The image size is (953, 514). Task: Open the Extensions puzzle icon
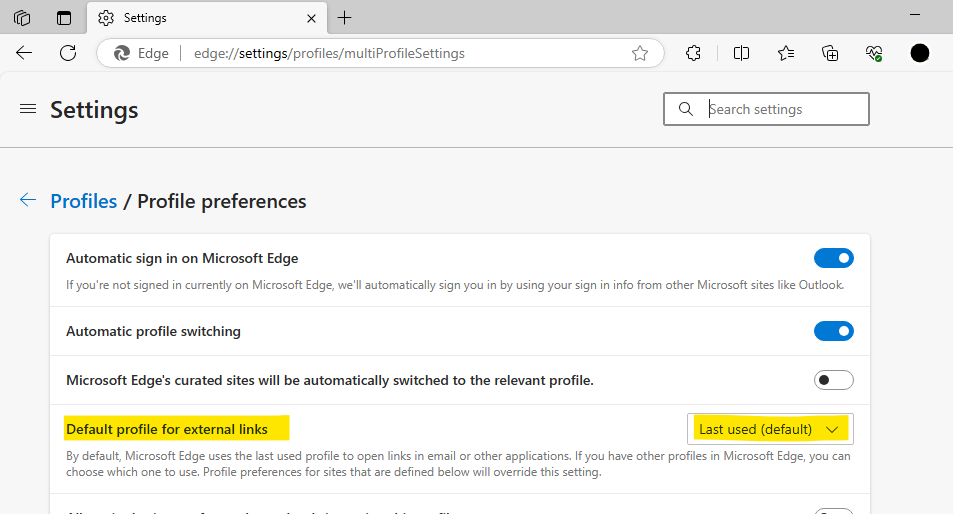coord(693,53)
